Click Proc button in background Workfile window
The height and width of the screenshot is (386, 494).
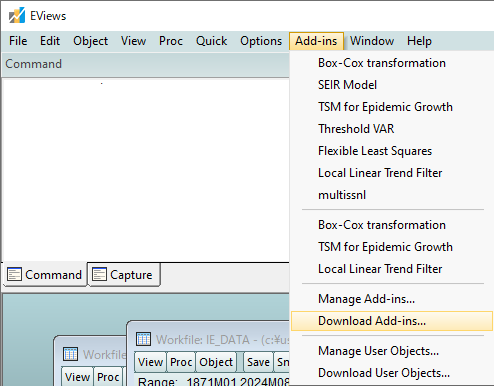click(x=108, y=377)
